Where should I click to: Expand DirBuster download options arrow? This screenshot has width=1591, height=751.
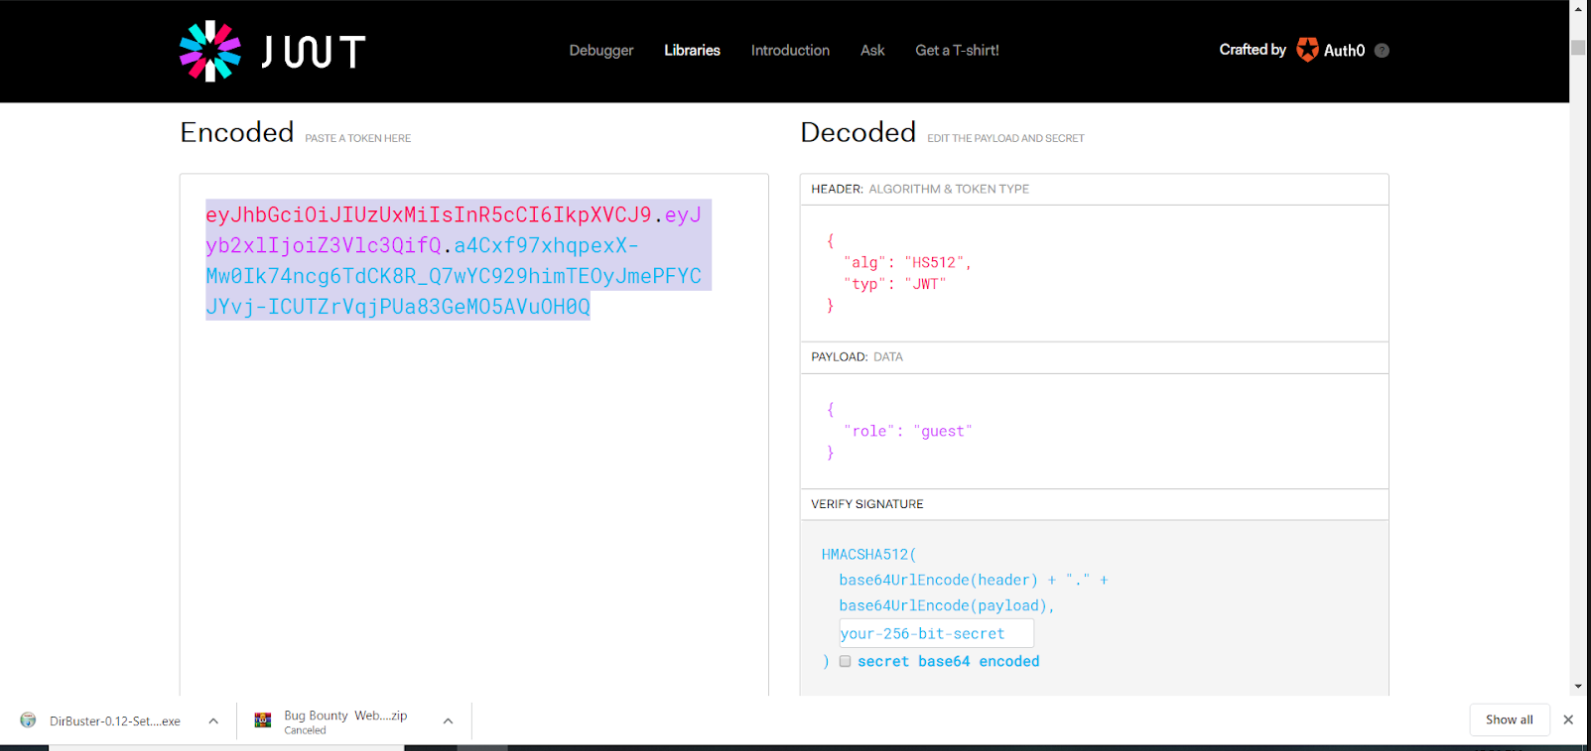213,721
